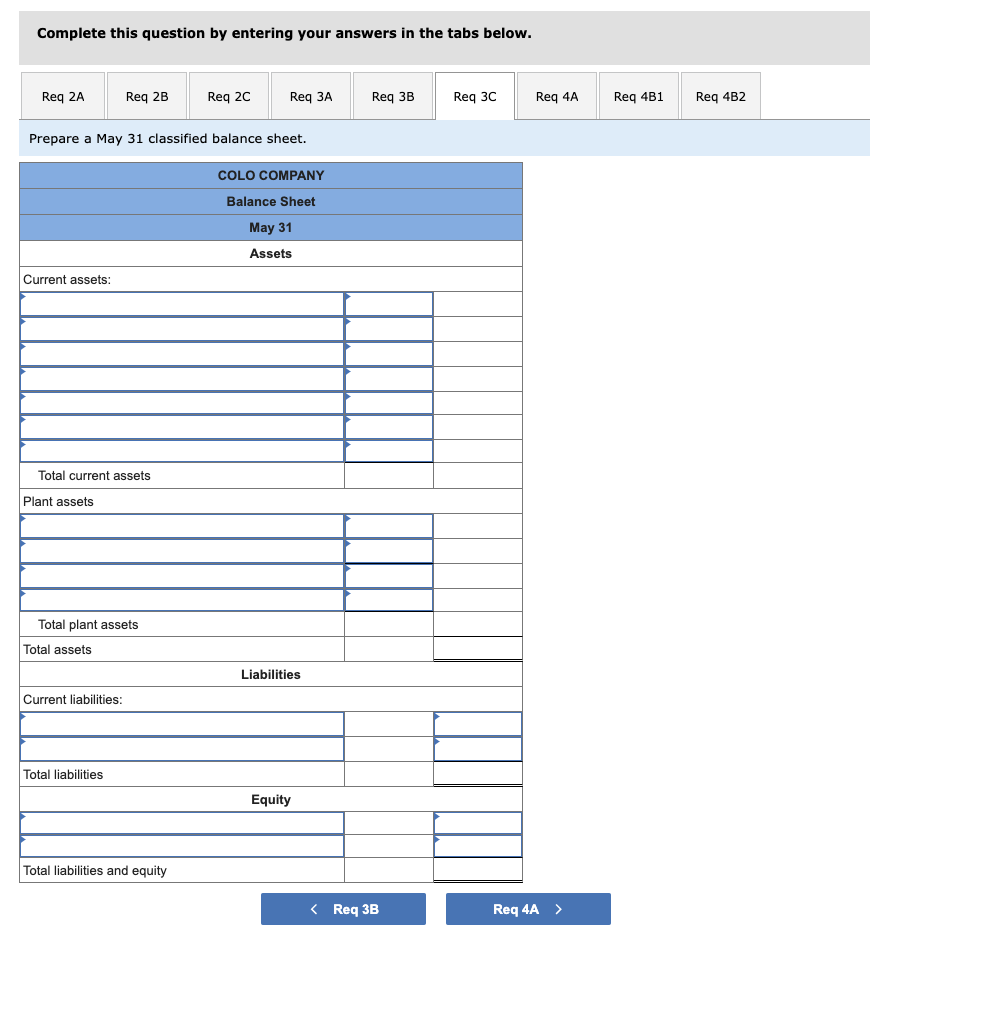994x1036 pixels.
Task: Open the first Current assets account dropdown
Action: (181, 304)
